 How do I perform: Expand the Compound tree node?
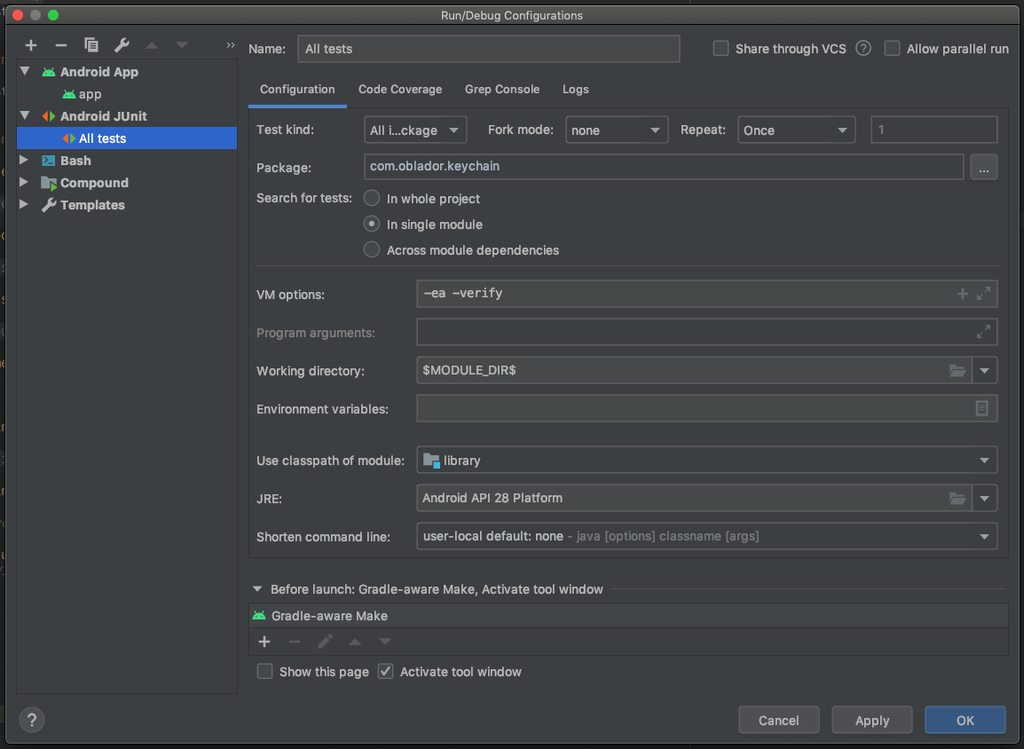click(x=24, y=182)
